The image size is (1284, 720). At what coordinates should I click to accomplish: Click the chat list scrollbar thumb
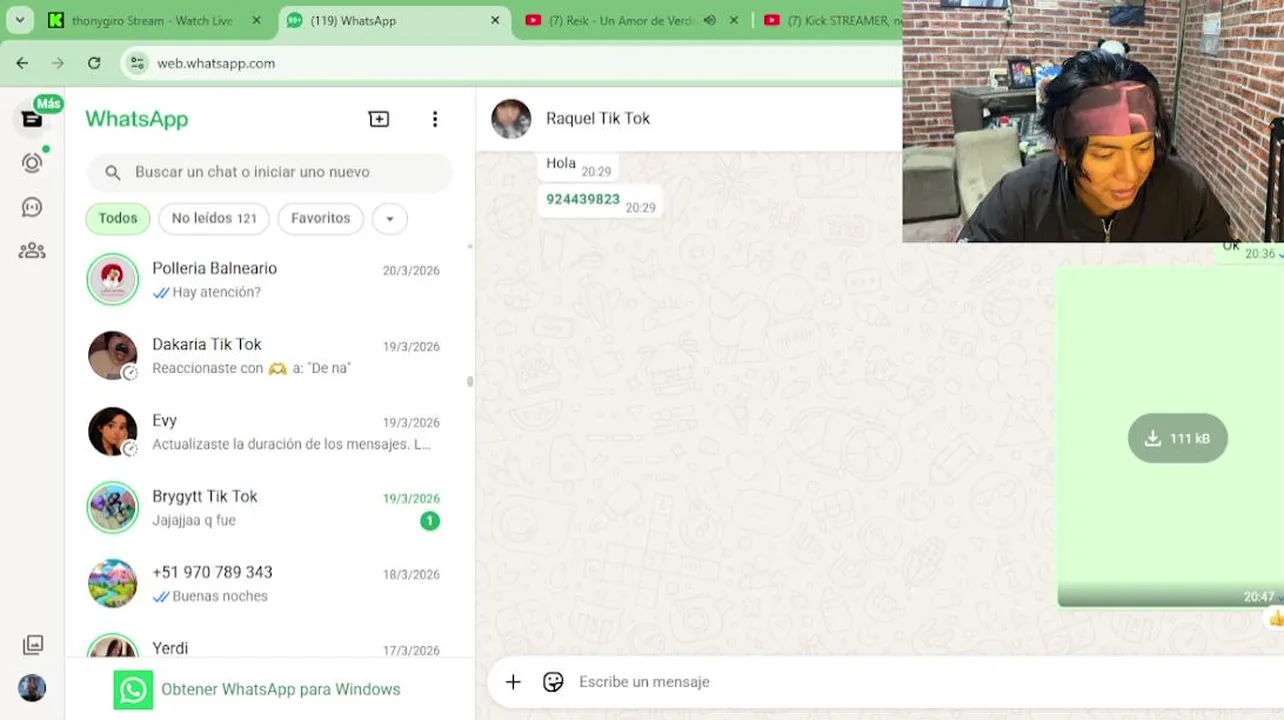point(470,381)
